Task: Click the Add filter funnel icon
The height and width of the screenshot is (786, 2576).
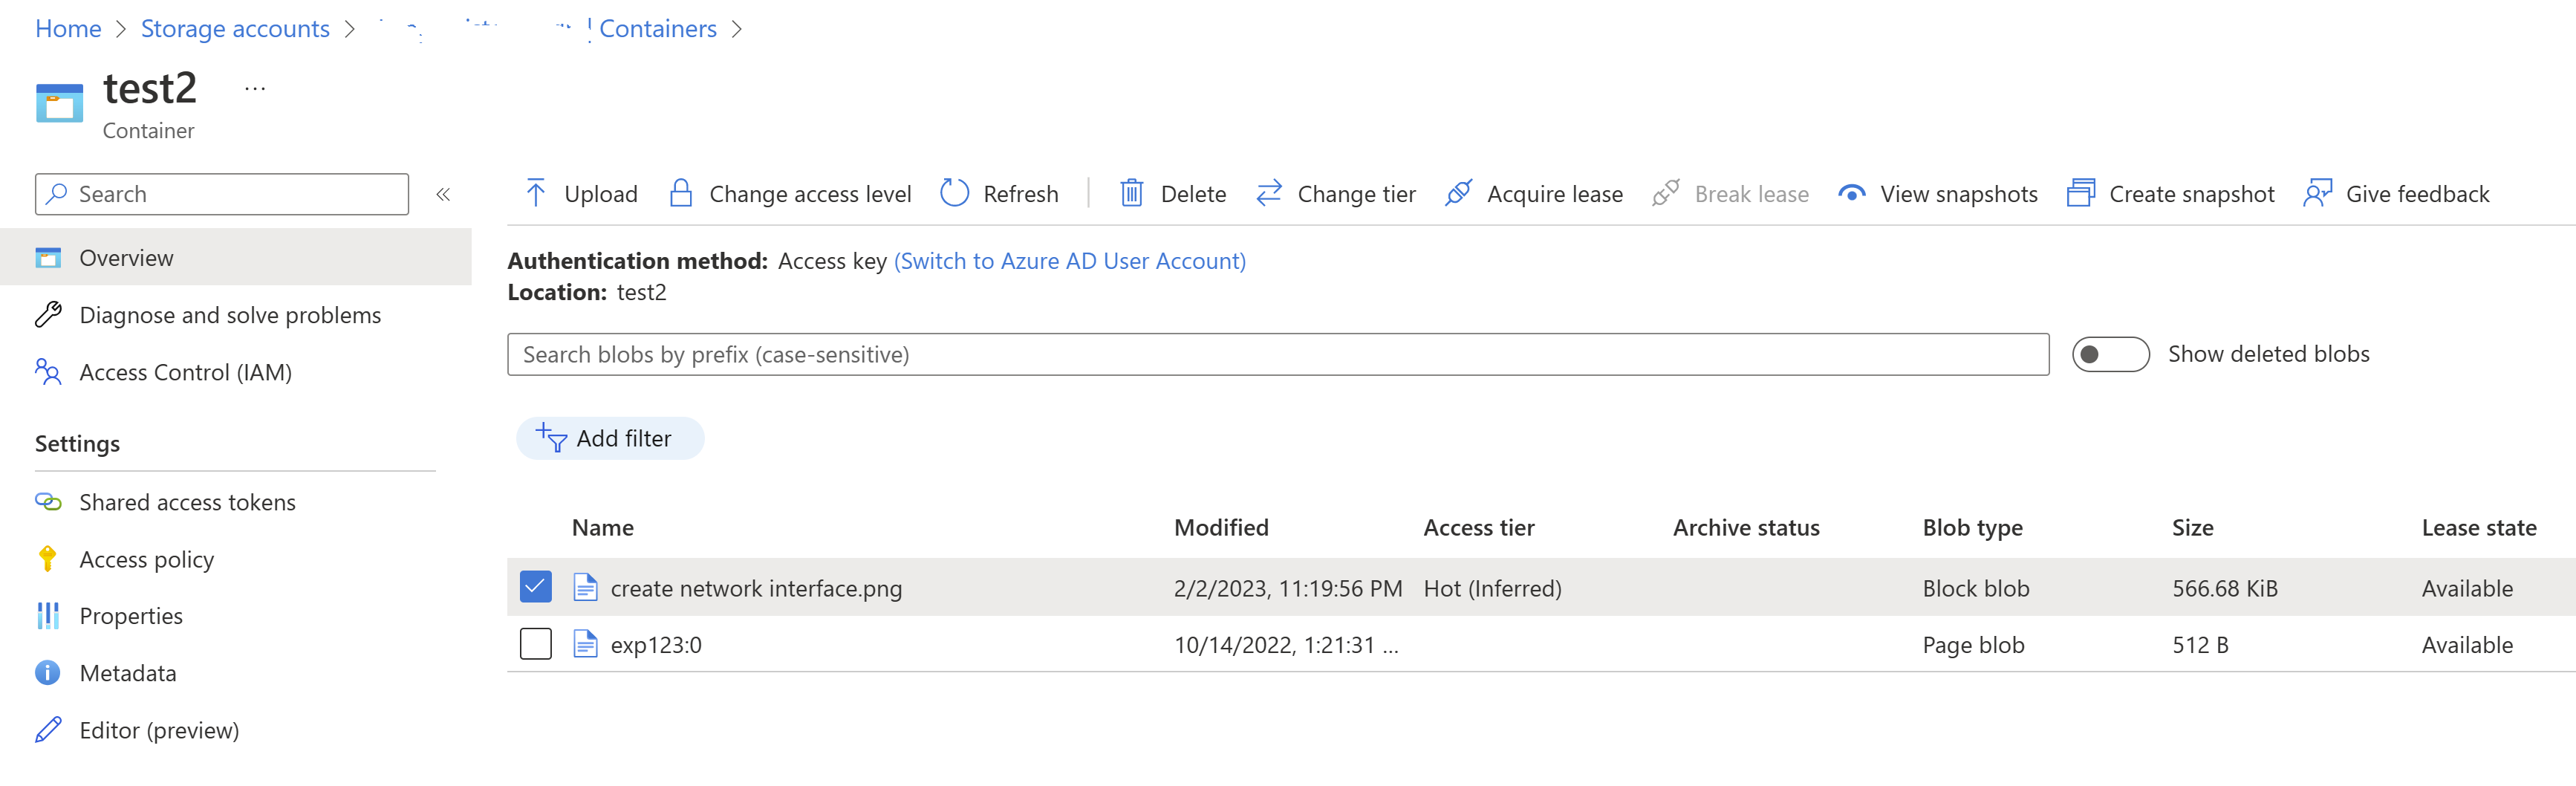Action: coord(551,438)
